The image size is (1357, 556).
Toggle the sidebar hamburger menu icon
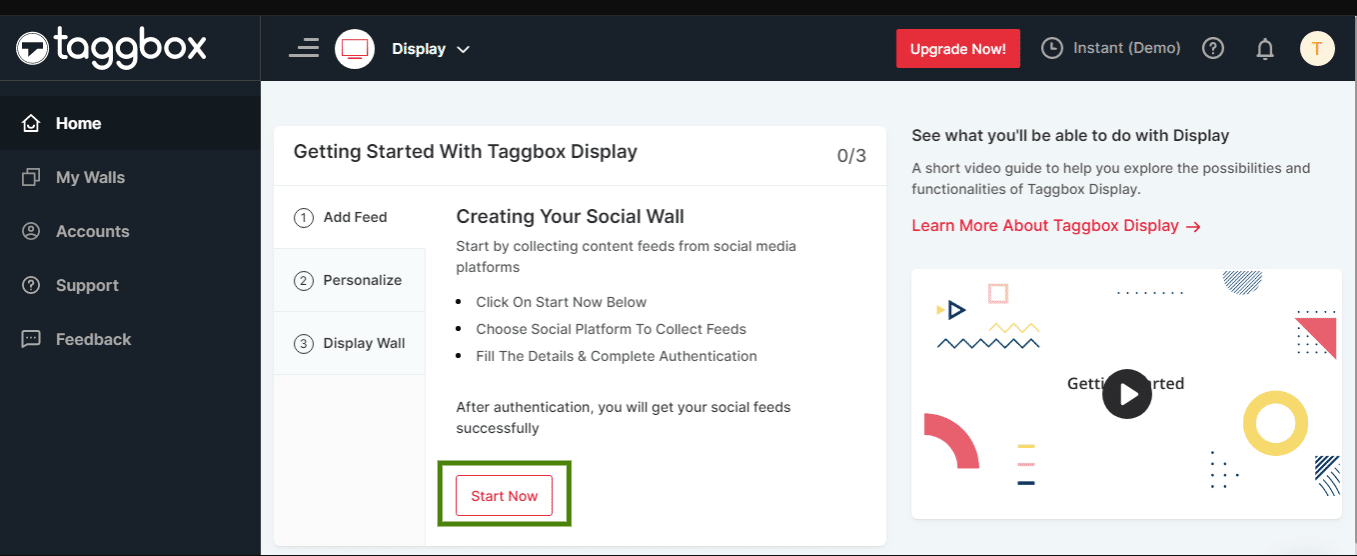[304, 48]
